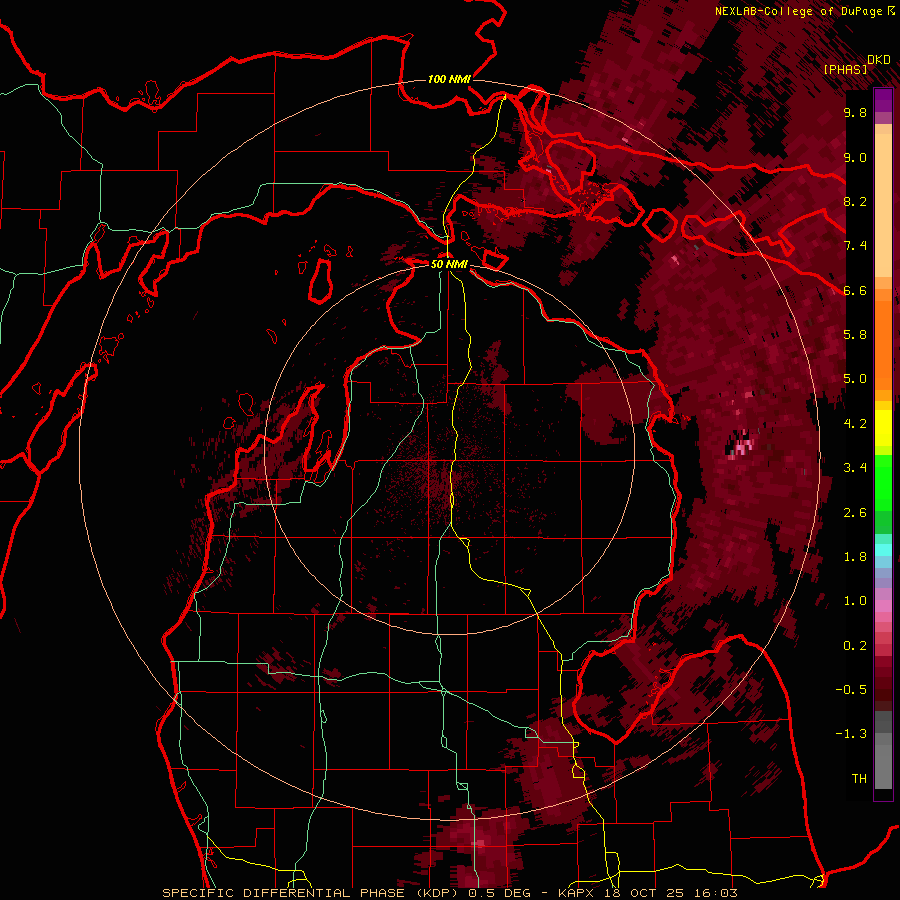Select the 1.8 scale value

pos(855,557)
